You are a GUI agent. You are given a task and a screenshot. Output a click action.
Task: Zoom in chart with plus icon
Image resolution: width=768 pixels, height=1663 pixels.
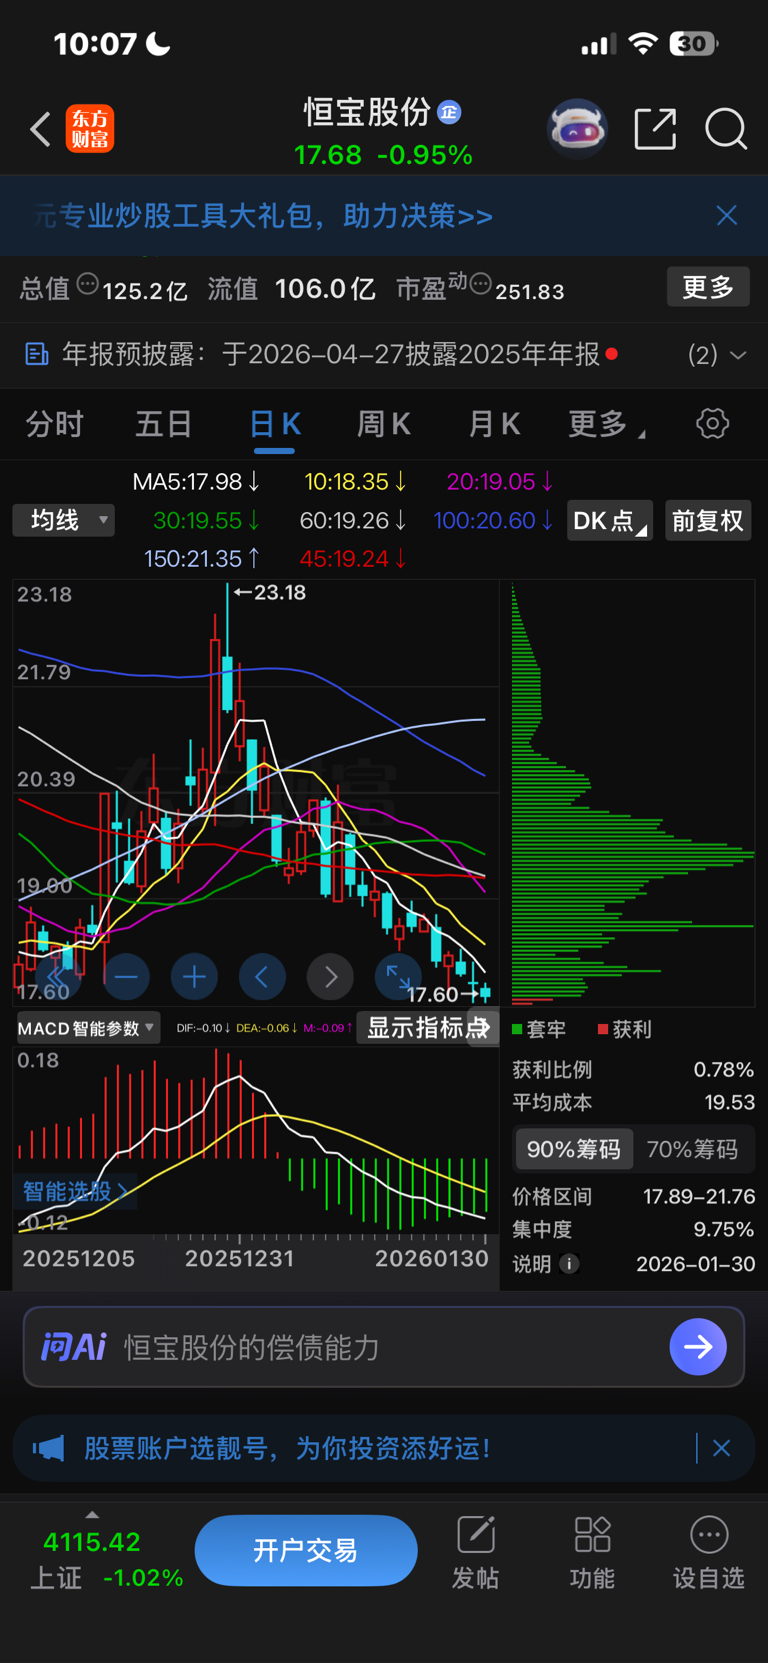click(x=194, y=976)
